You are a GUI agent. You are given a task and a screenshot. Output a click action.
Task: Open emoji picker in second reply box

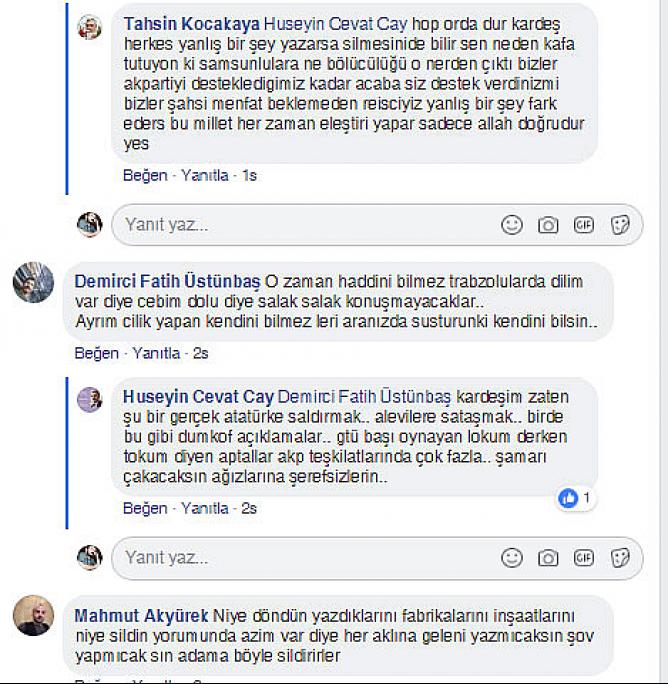(x=511, y=557)
